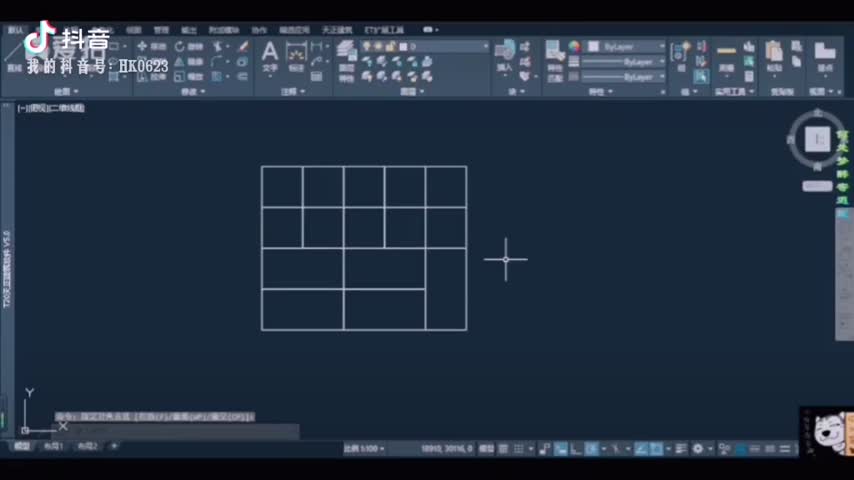Open the 管理 ribbon tab
854x480 pixels.
[x=161, y=30]
